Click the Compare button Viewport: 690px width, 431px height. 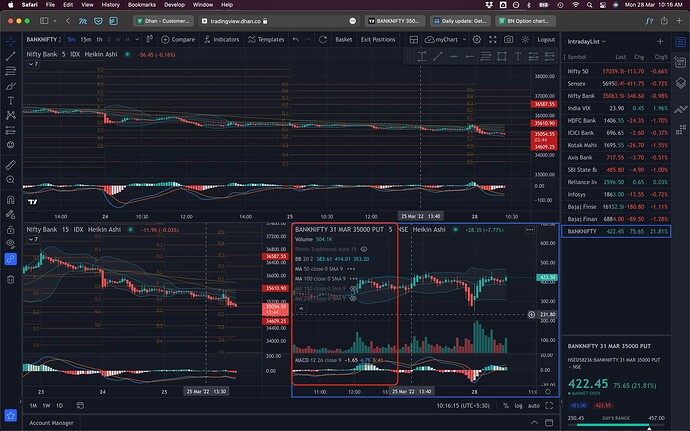[x=178, y=40]
